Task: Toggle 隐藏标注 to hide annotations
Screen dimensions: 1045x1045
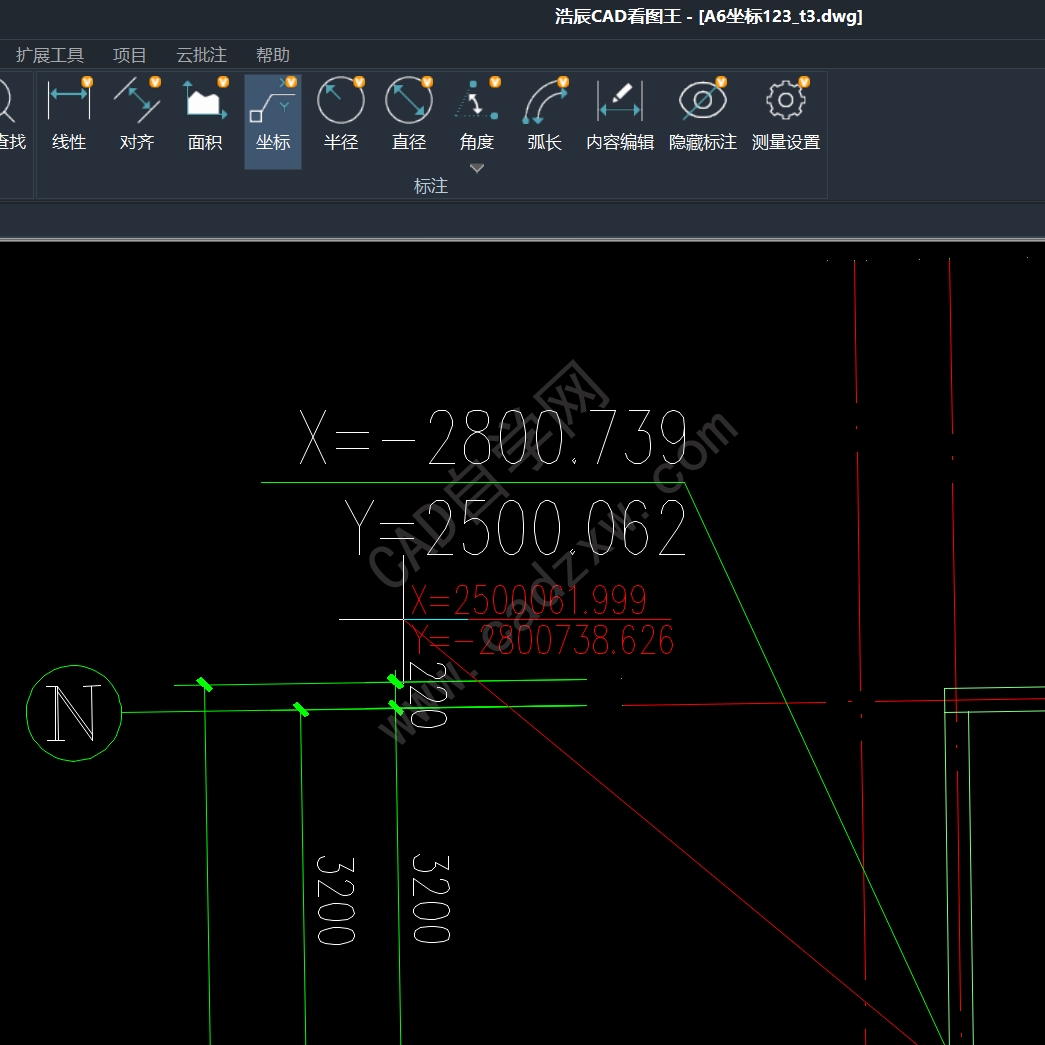Action: pyautogui.click(x=702, y=115)
